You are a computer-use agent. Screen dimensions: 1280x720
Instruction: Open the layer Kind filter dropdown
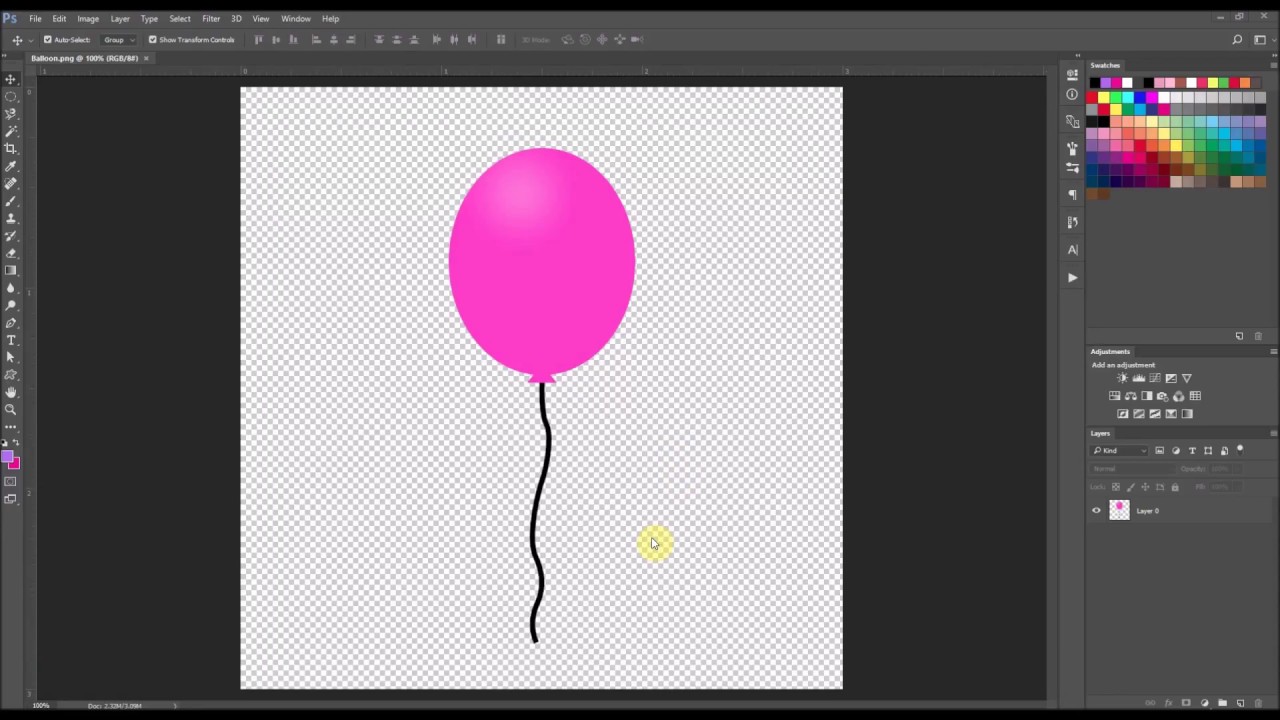pyautogui.click(x=1120, y=451)
